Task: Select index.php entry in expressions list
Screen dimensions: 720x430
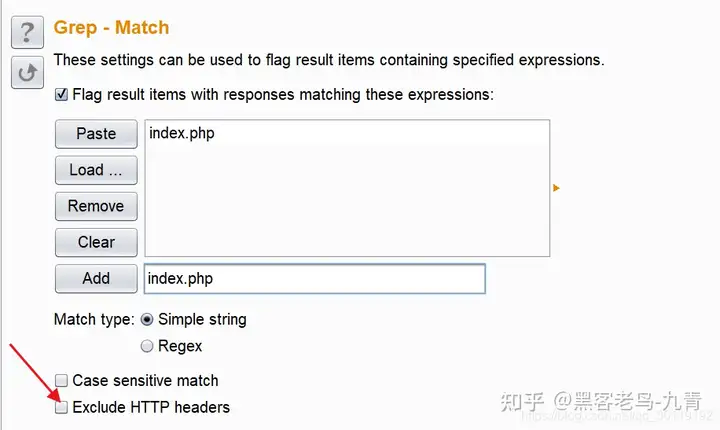Action: [x=182, y=133]
